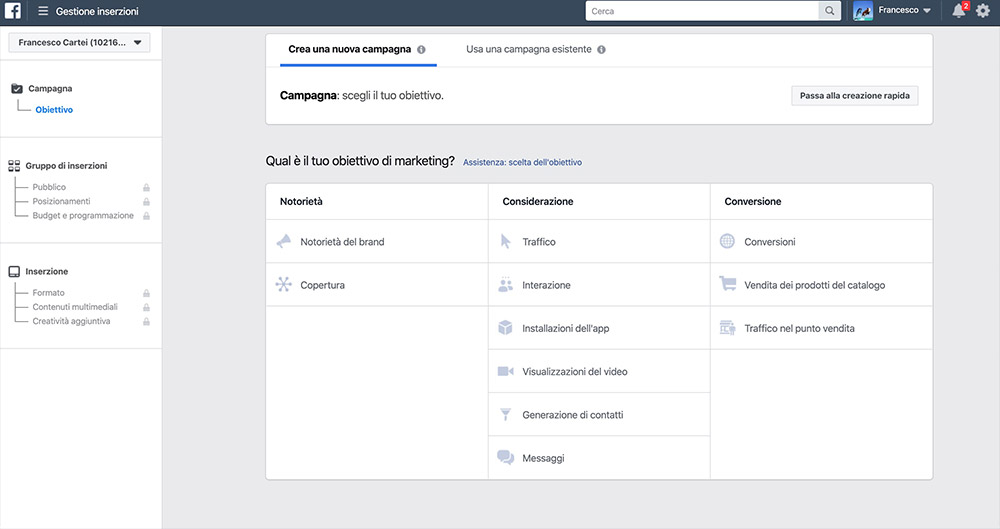
Task: Expand the Francesco Cartei account dropdown
Action: [x=79, y=43]
